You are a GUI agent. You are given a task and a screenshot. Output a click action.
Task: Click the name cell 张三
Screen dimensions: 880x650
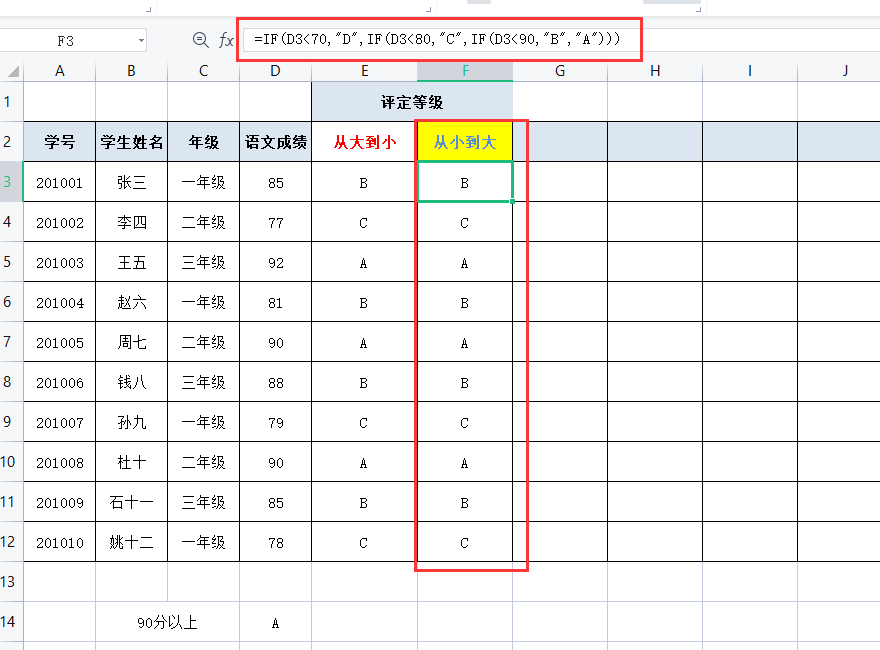click(x=131, y=182)
